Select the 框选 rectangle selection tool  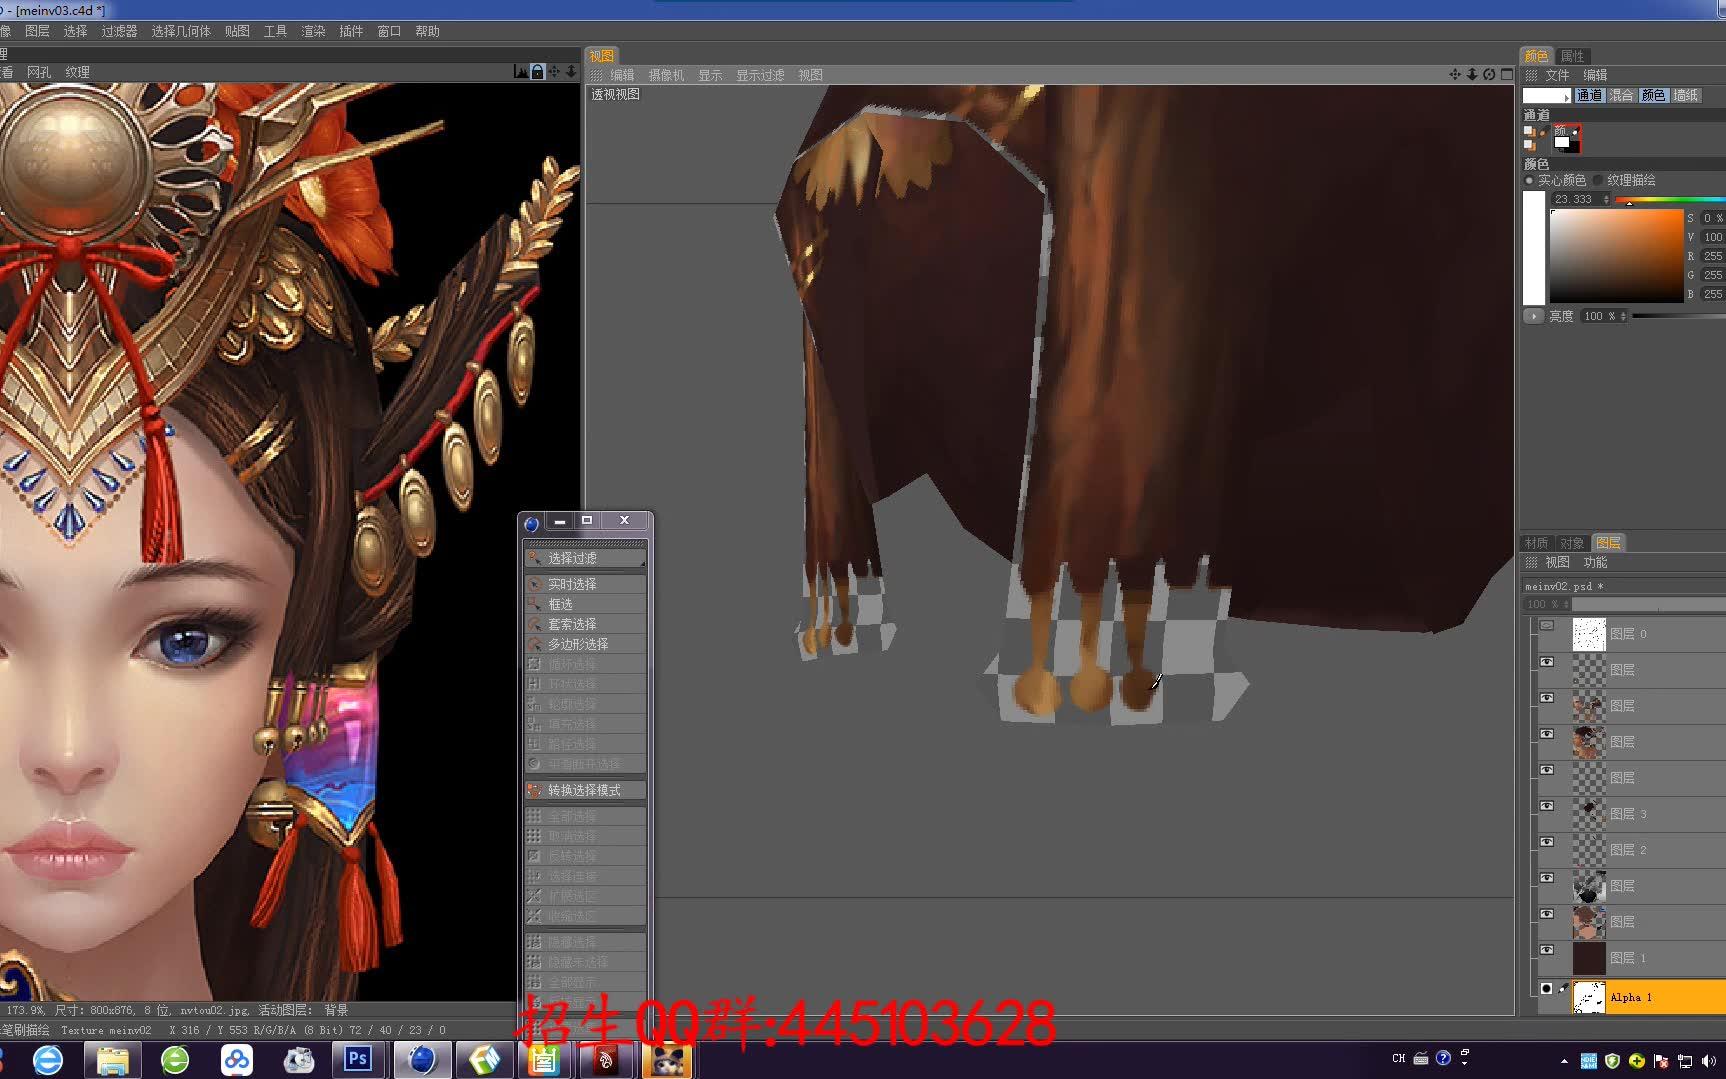585,604
